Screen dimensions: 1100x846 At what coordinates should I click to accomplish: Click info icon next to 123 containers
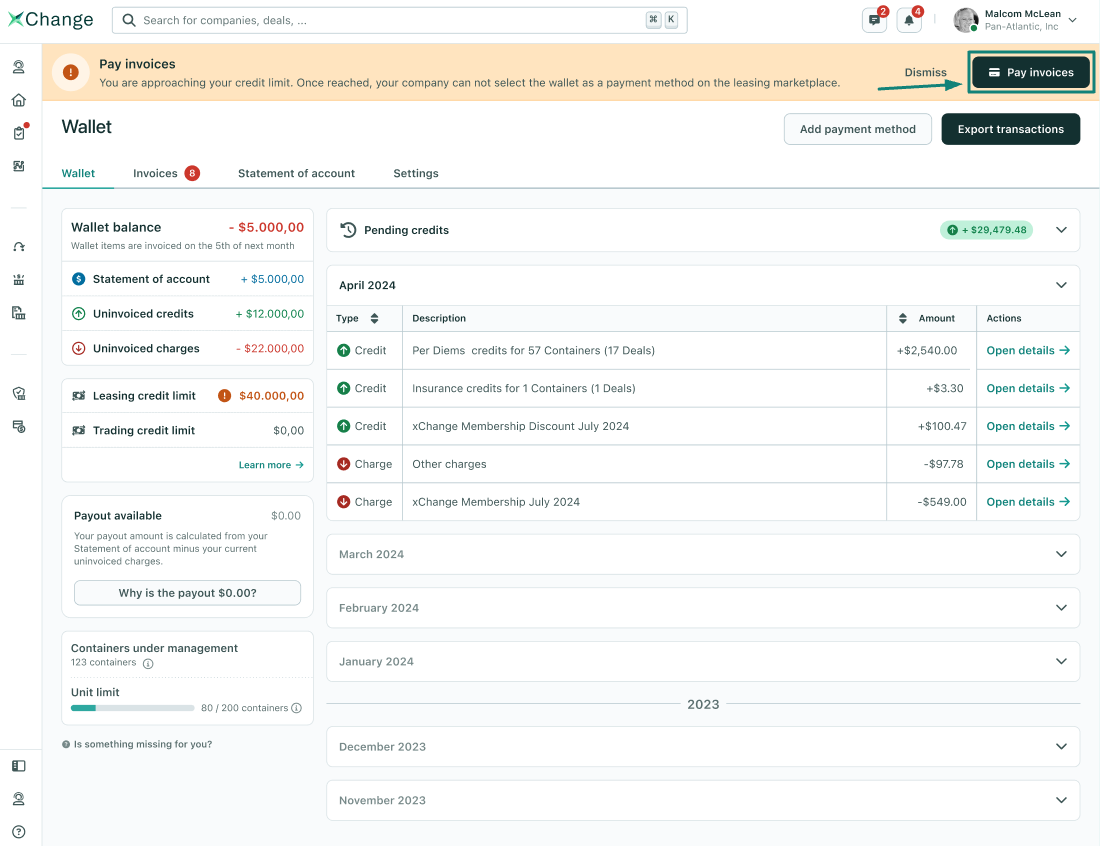tap(148, 663)
